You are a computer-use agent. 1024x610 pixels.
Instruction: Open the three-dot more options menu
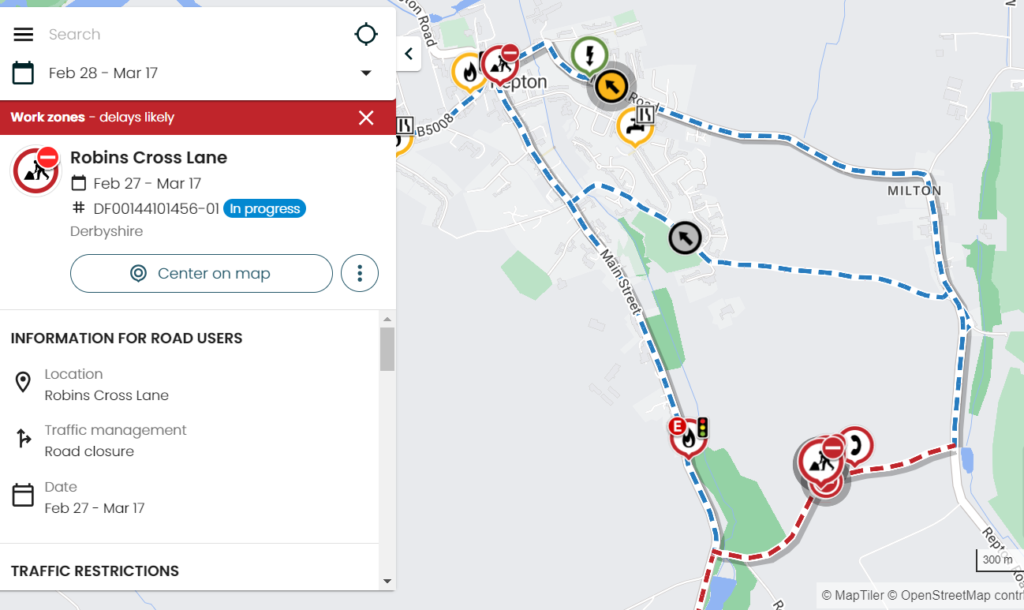[x=360, y=273]
